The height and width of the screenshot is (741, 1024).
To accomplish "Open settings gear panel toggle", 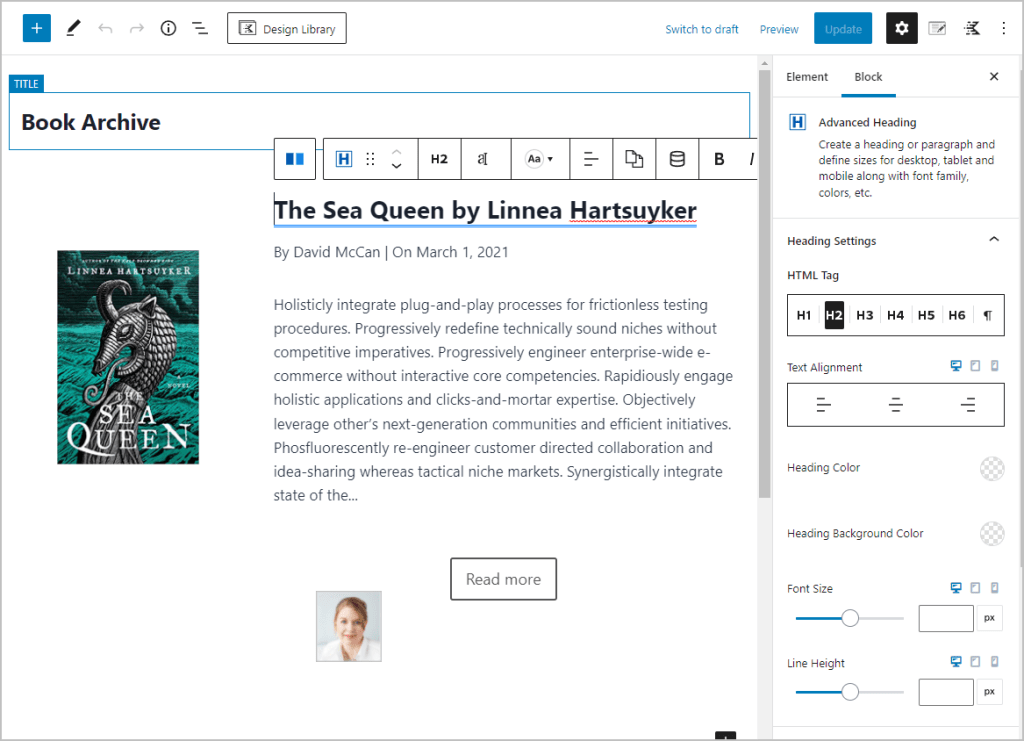I will click(x=901, y=28).
